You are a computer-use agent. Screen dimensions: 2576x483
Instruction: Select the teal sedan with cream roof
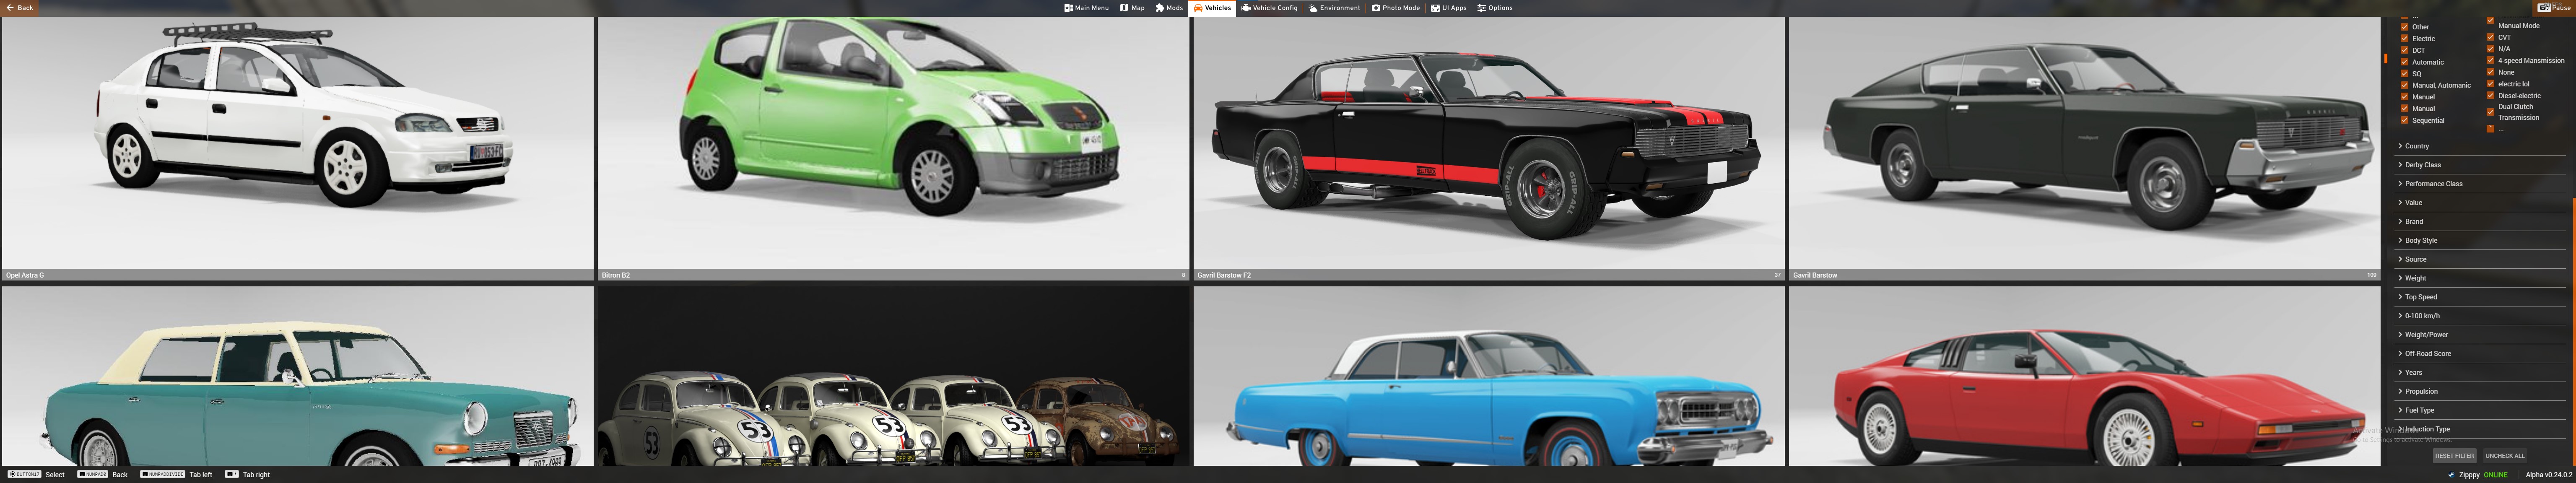point(298,376)
